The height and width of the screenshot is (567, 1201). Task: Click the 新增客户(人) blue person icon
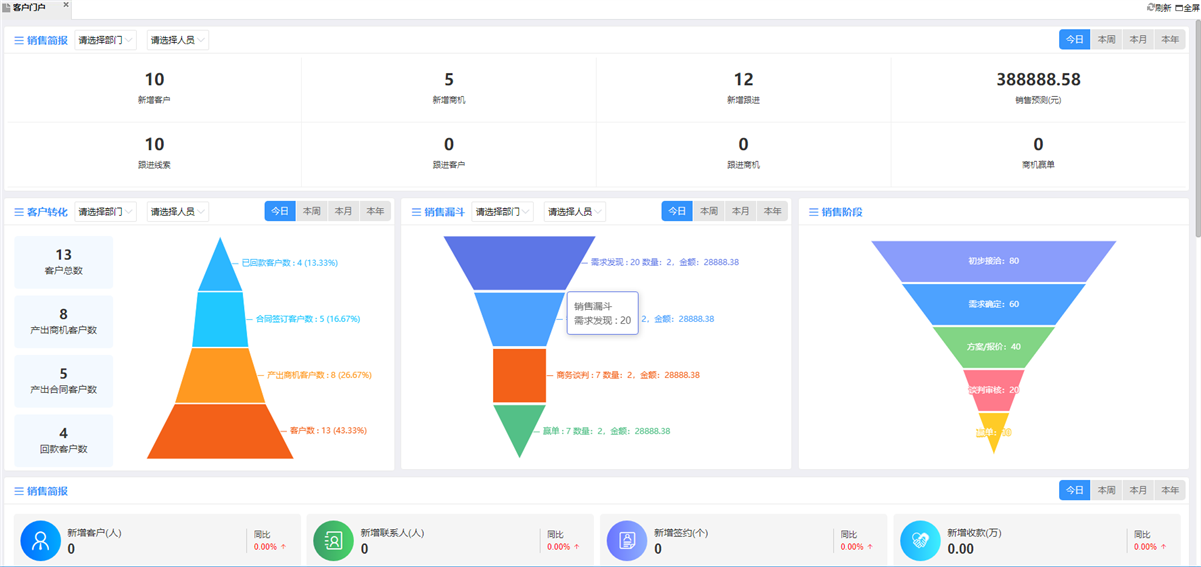pyautogui.click(x=41, y=541)
